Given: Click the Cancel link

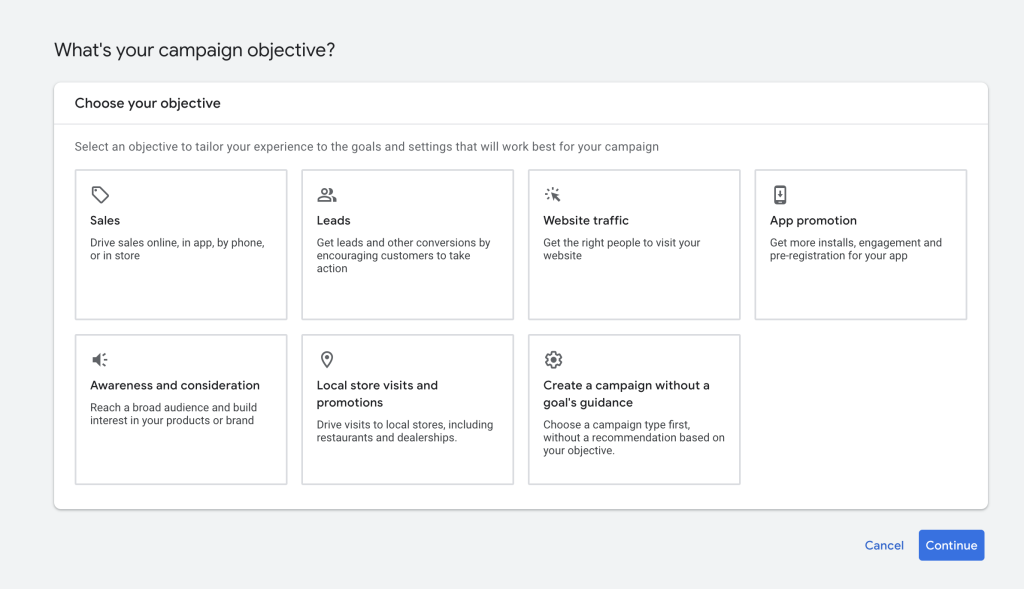Looking at the screenshot, I should (x=884, y=545).
